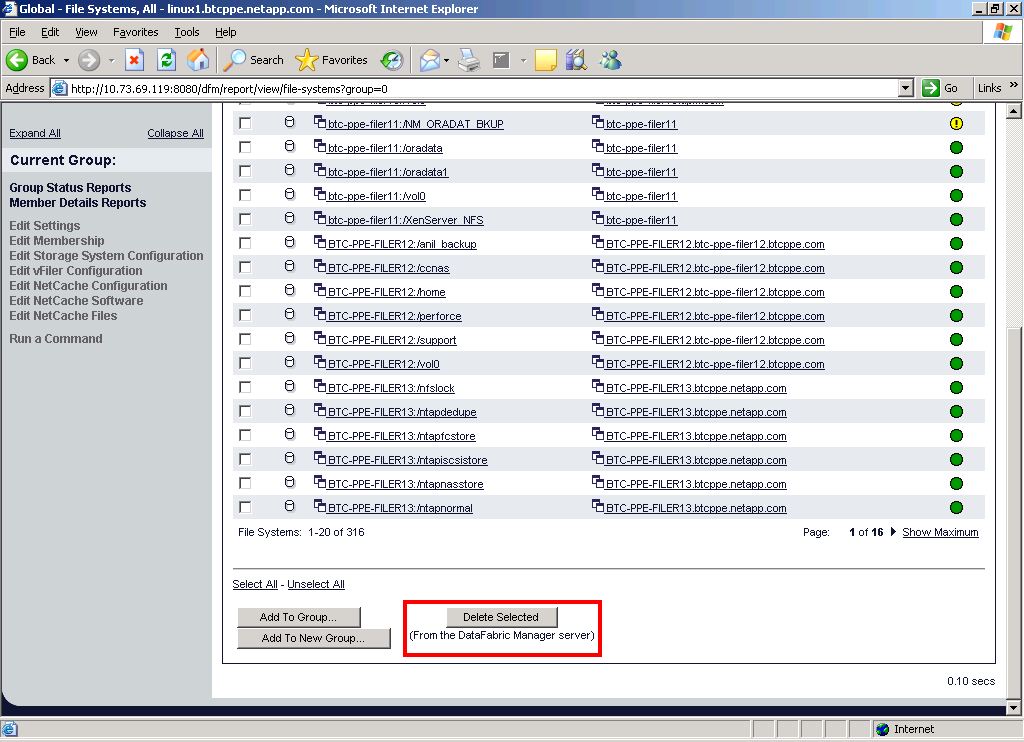Click the Expand All link

pos(35,133)
